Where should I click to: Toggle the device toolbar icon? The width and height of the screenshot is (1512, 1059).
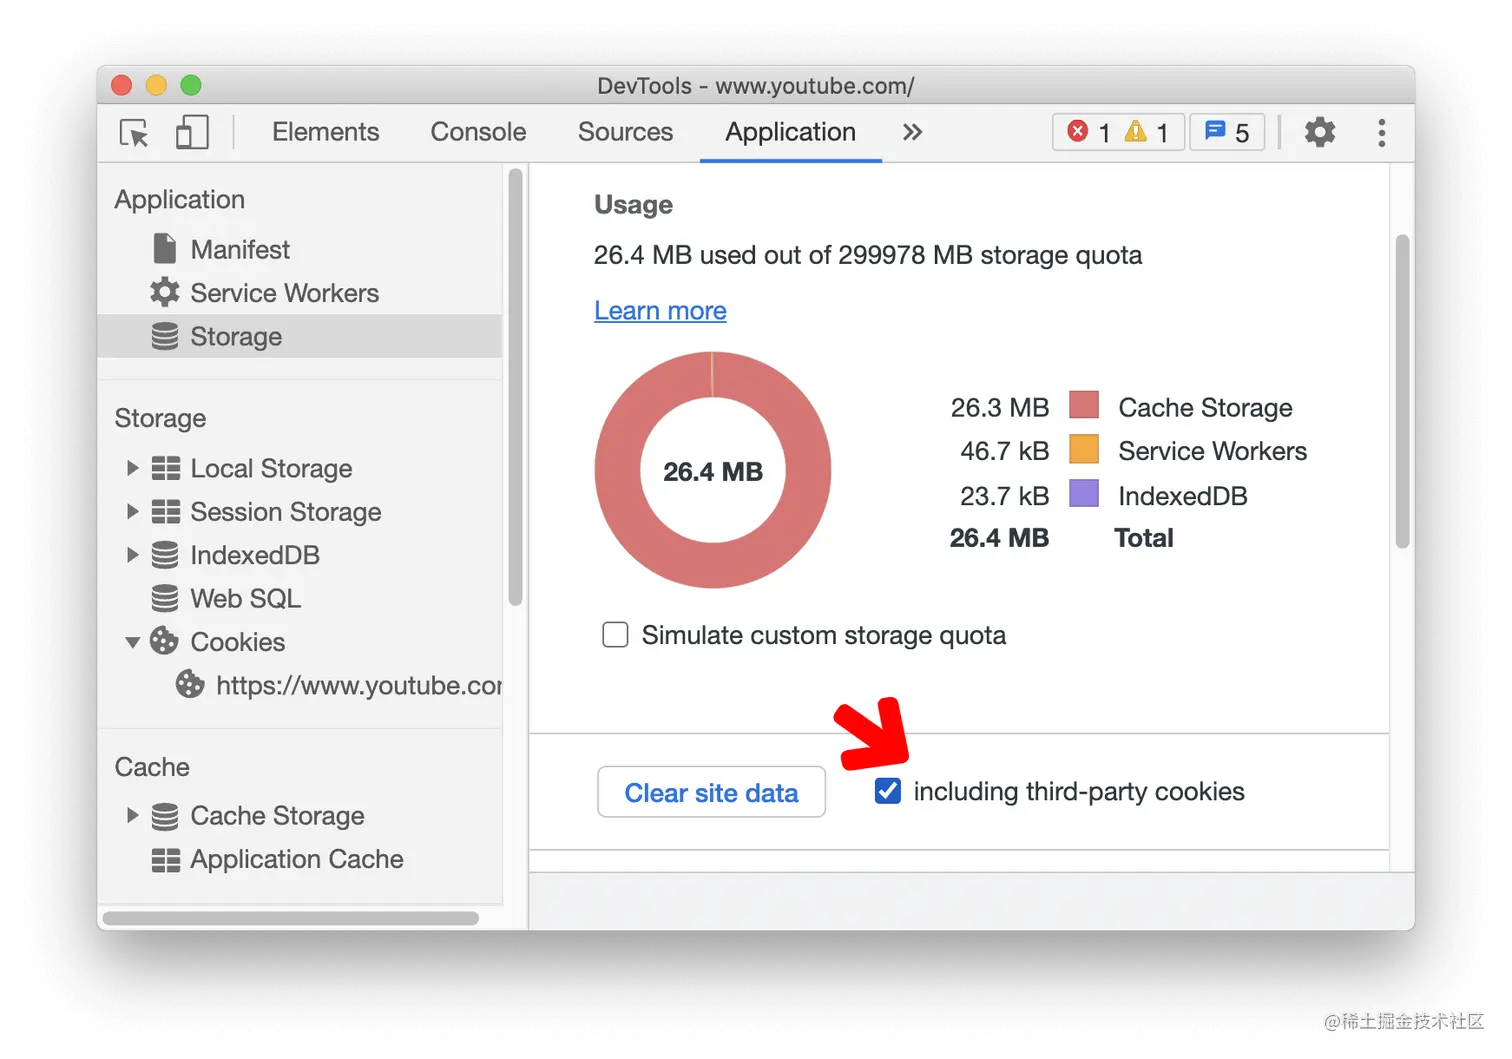(x=192, y=132)
